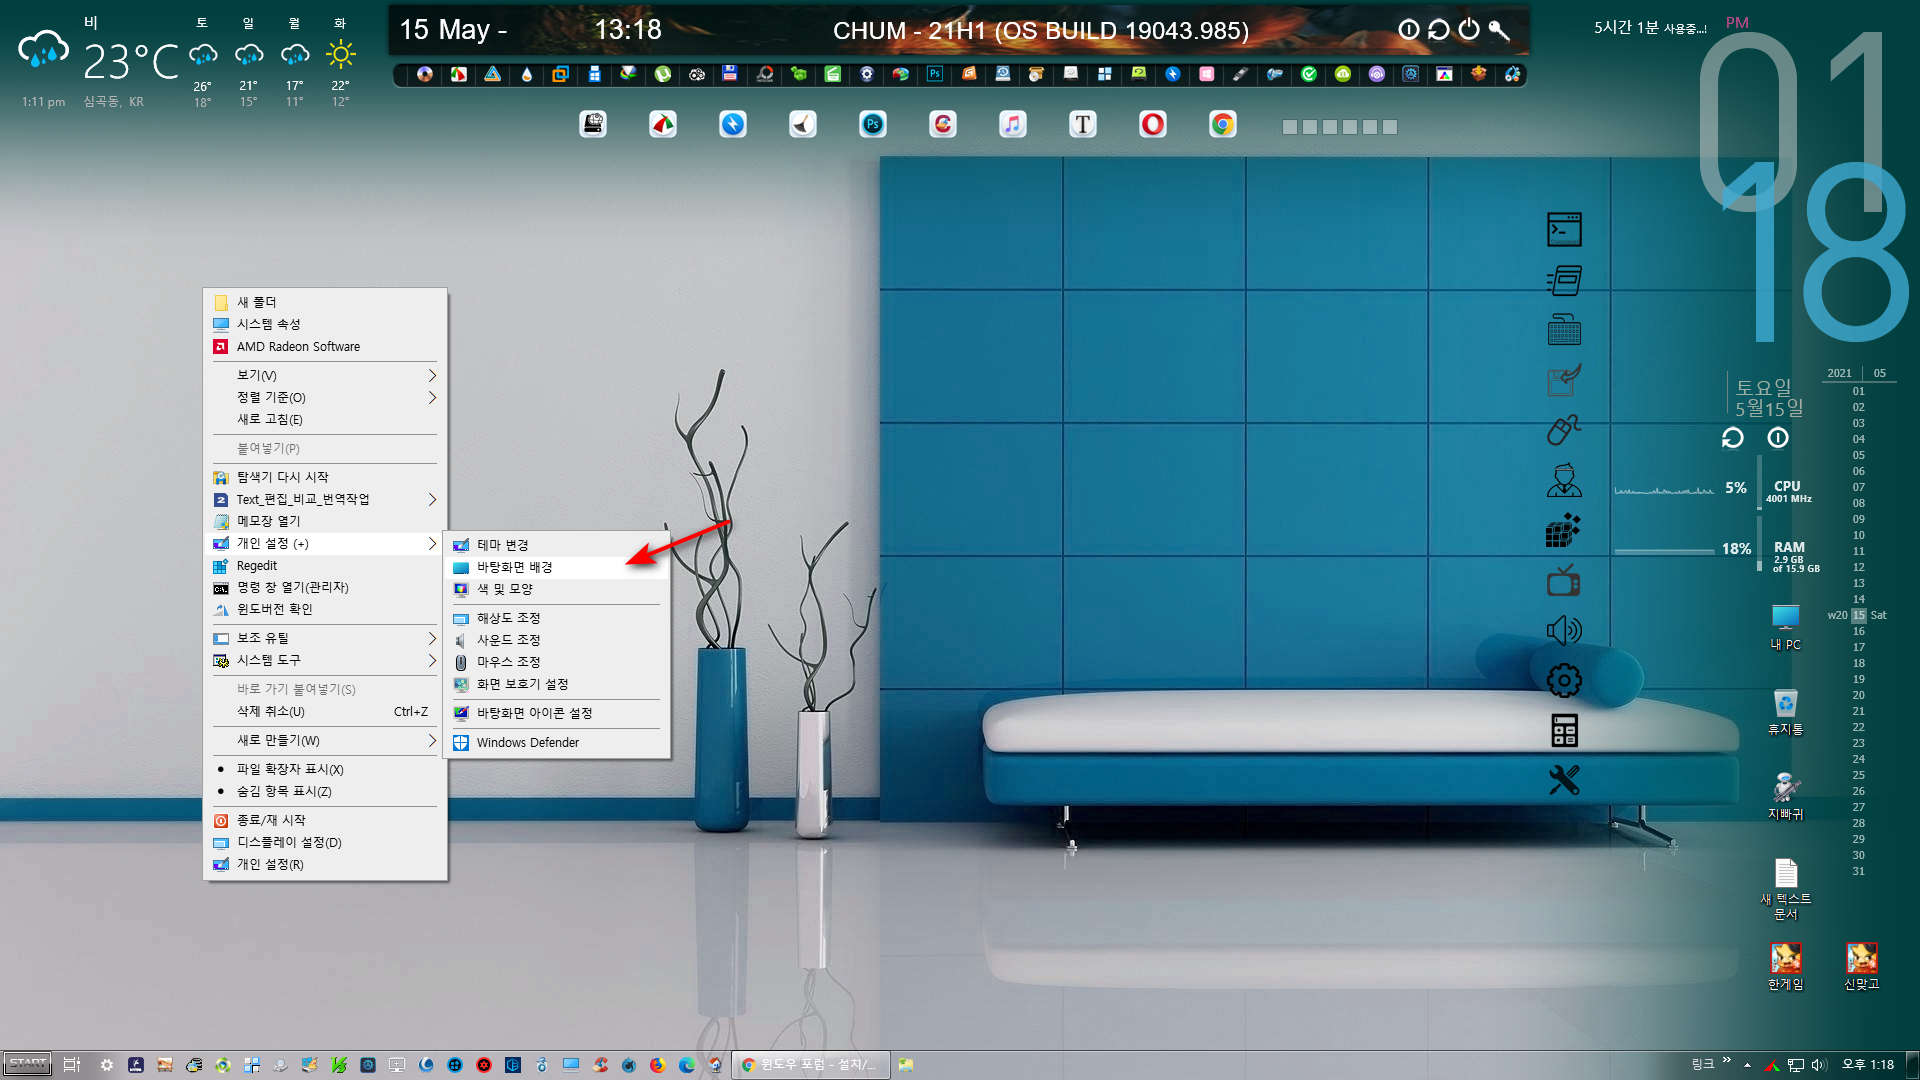Screen dimensions: 1920x1080
Task: Open Task View from the taskbar
Action: pos(71,1065)
